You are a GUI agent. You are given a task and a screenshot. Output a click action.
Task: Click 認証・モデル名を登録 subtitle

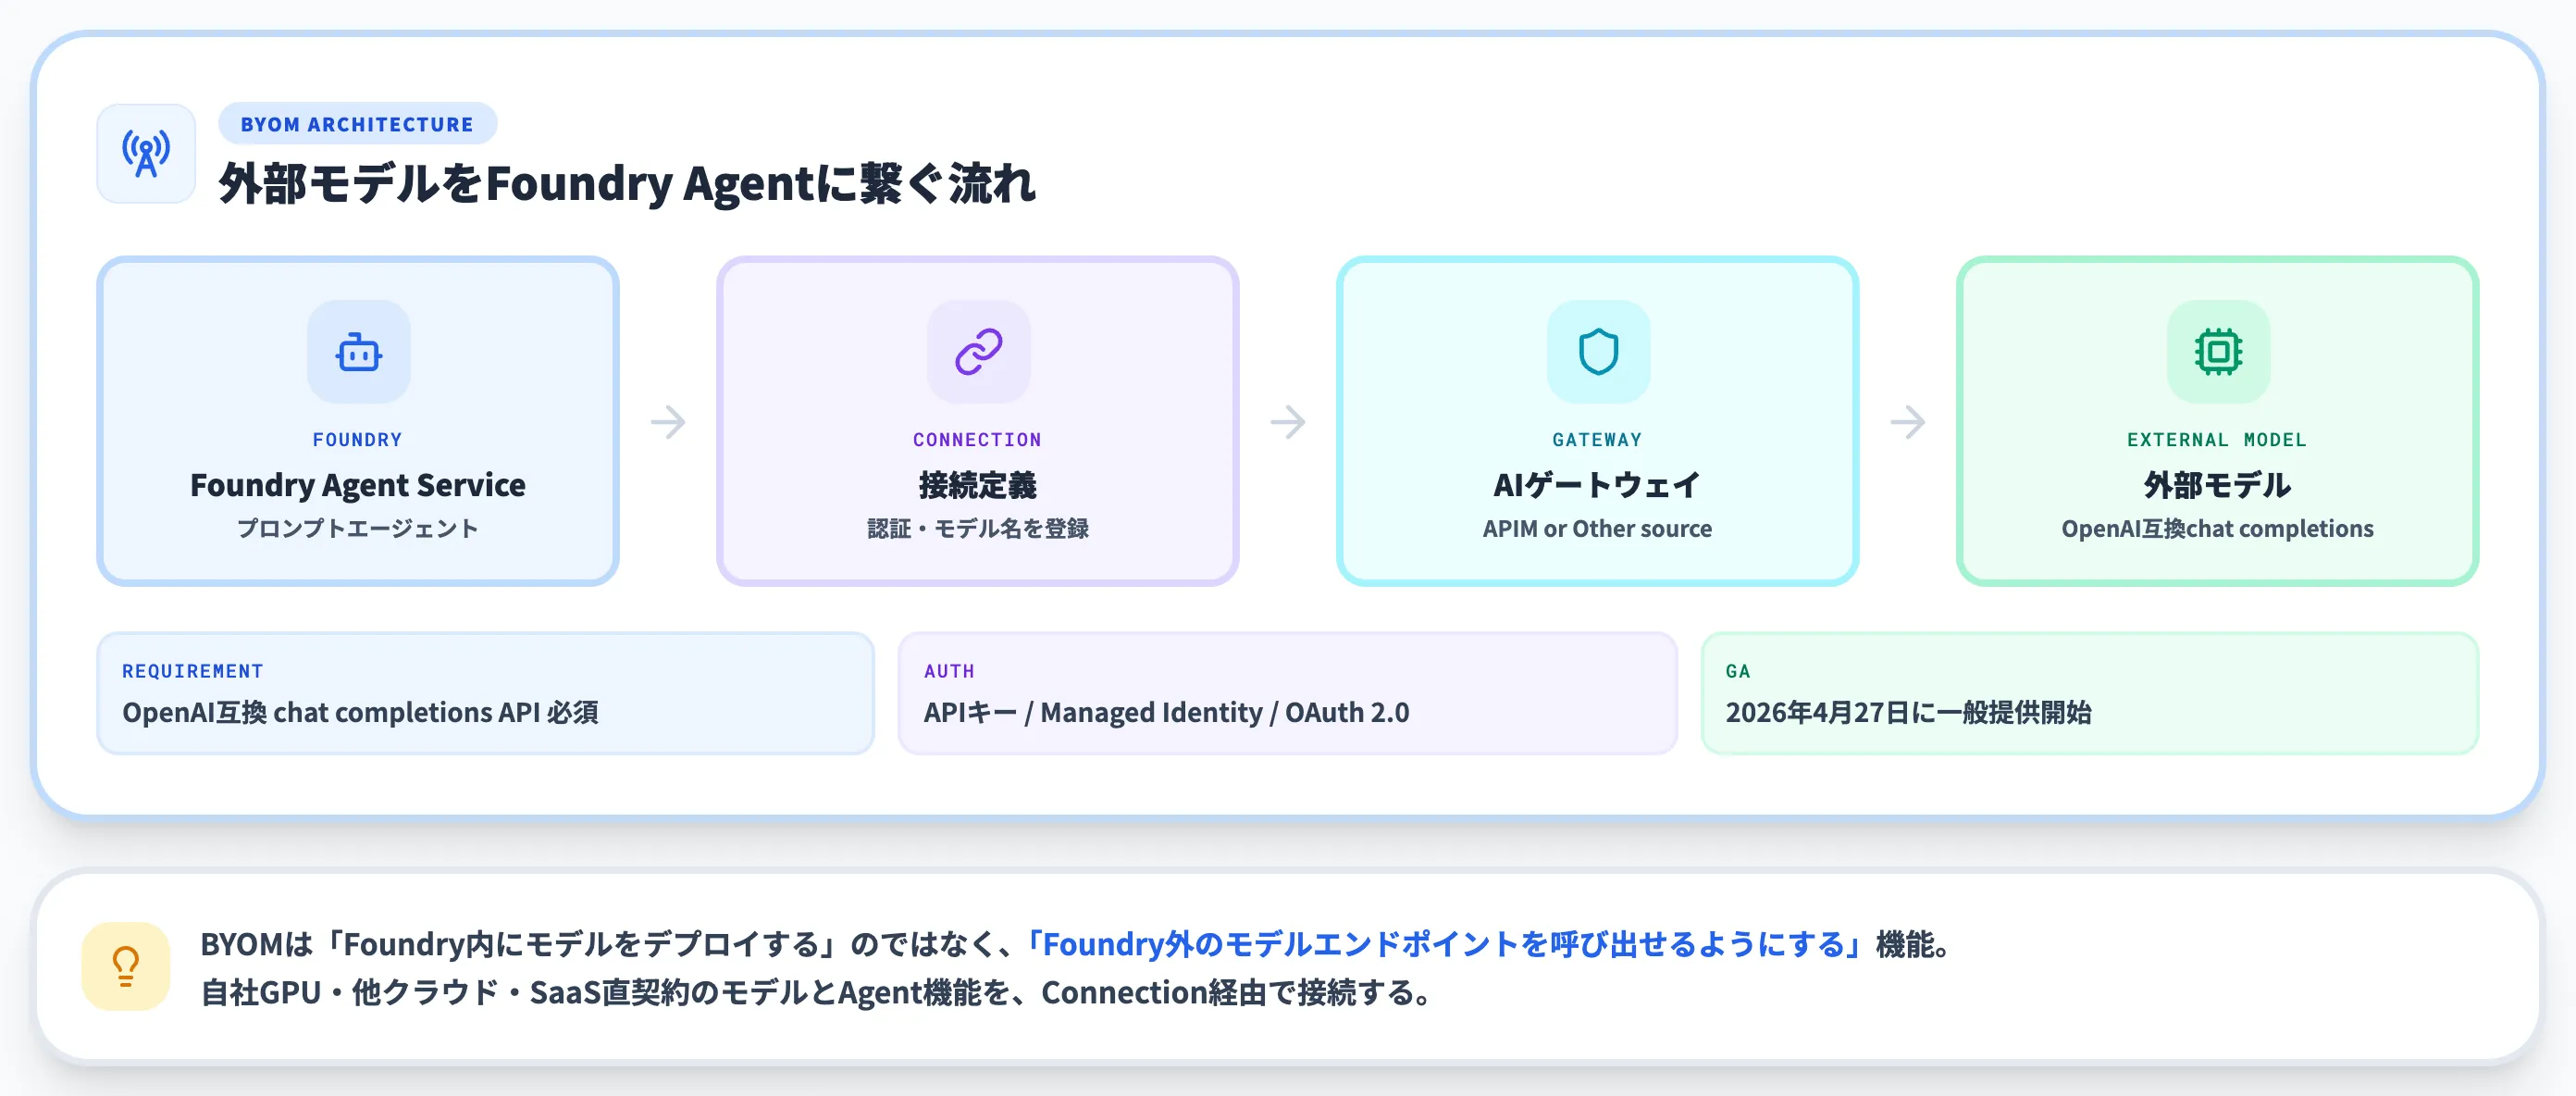[x=978, y=528]
